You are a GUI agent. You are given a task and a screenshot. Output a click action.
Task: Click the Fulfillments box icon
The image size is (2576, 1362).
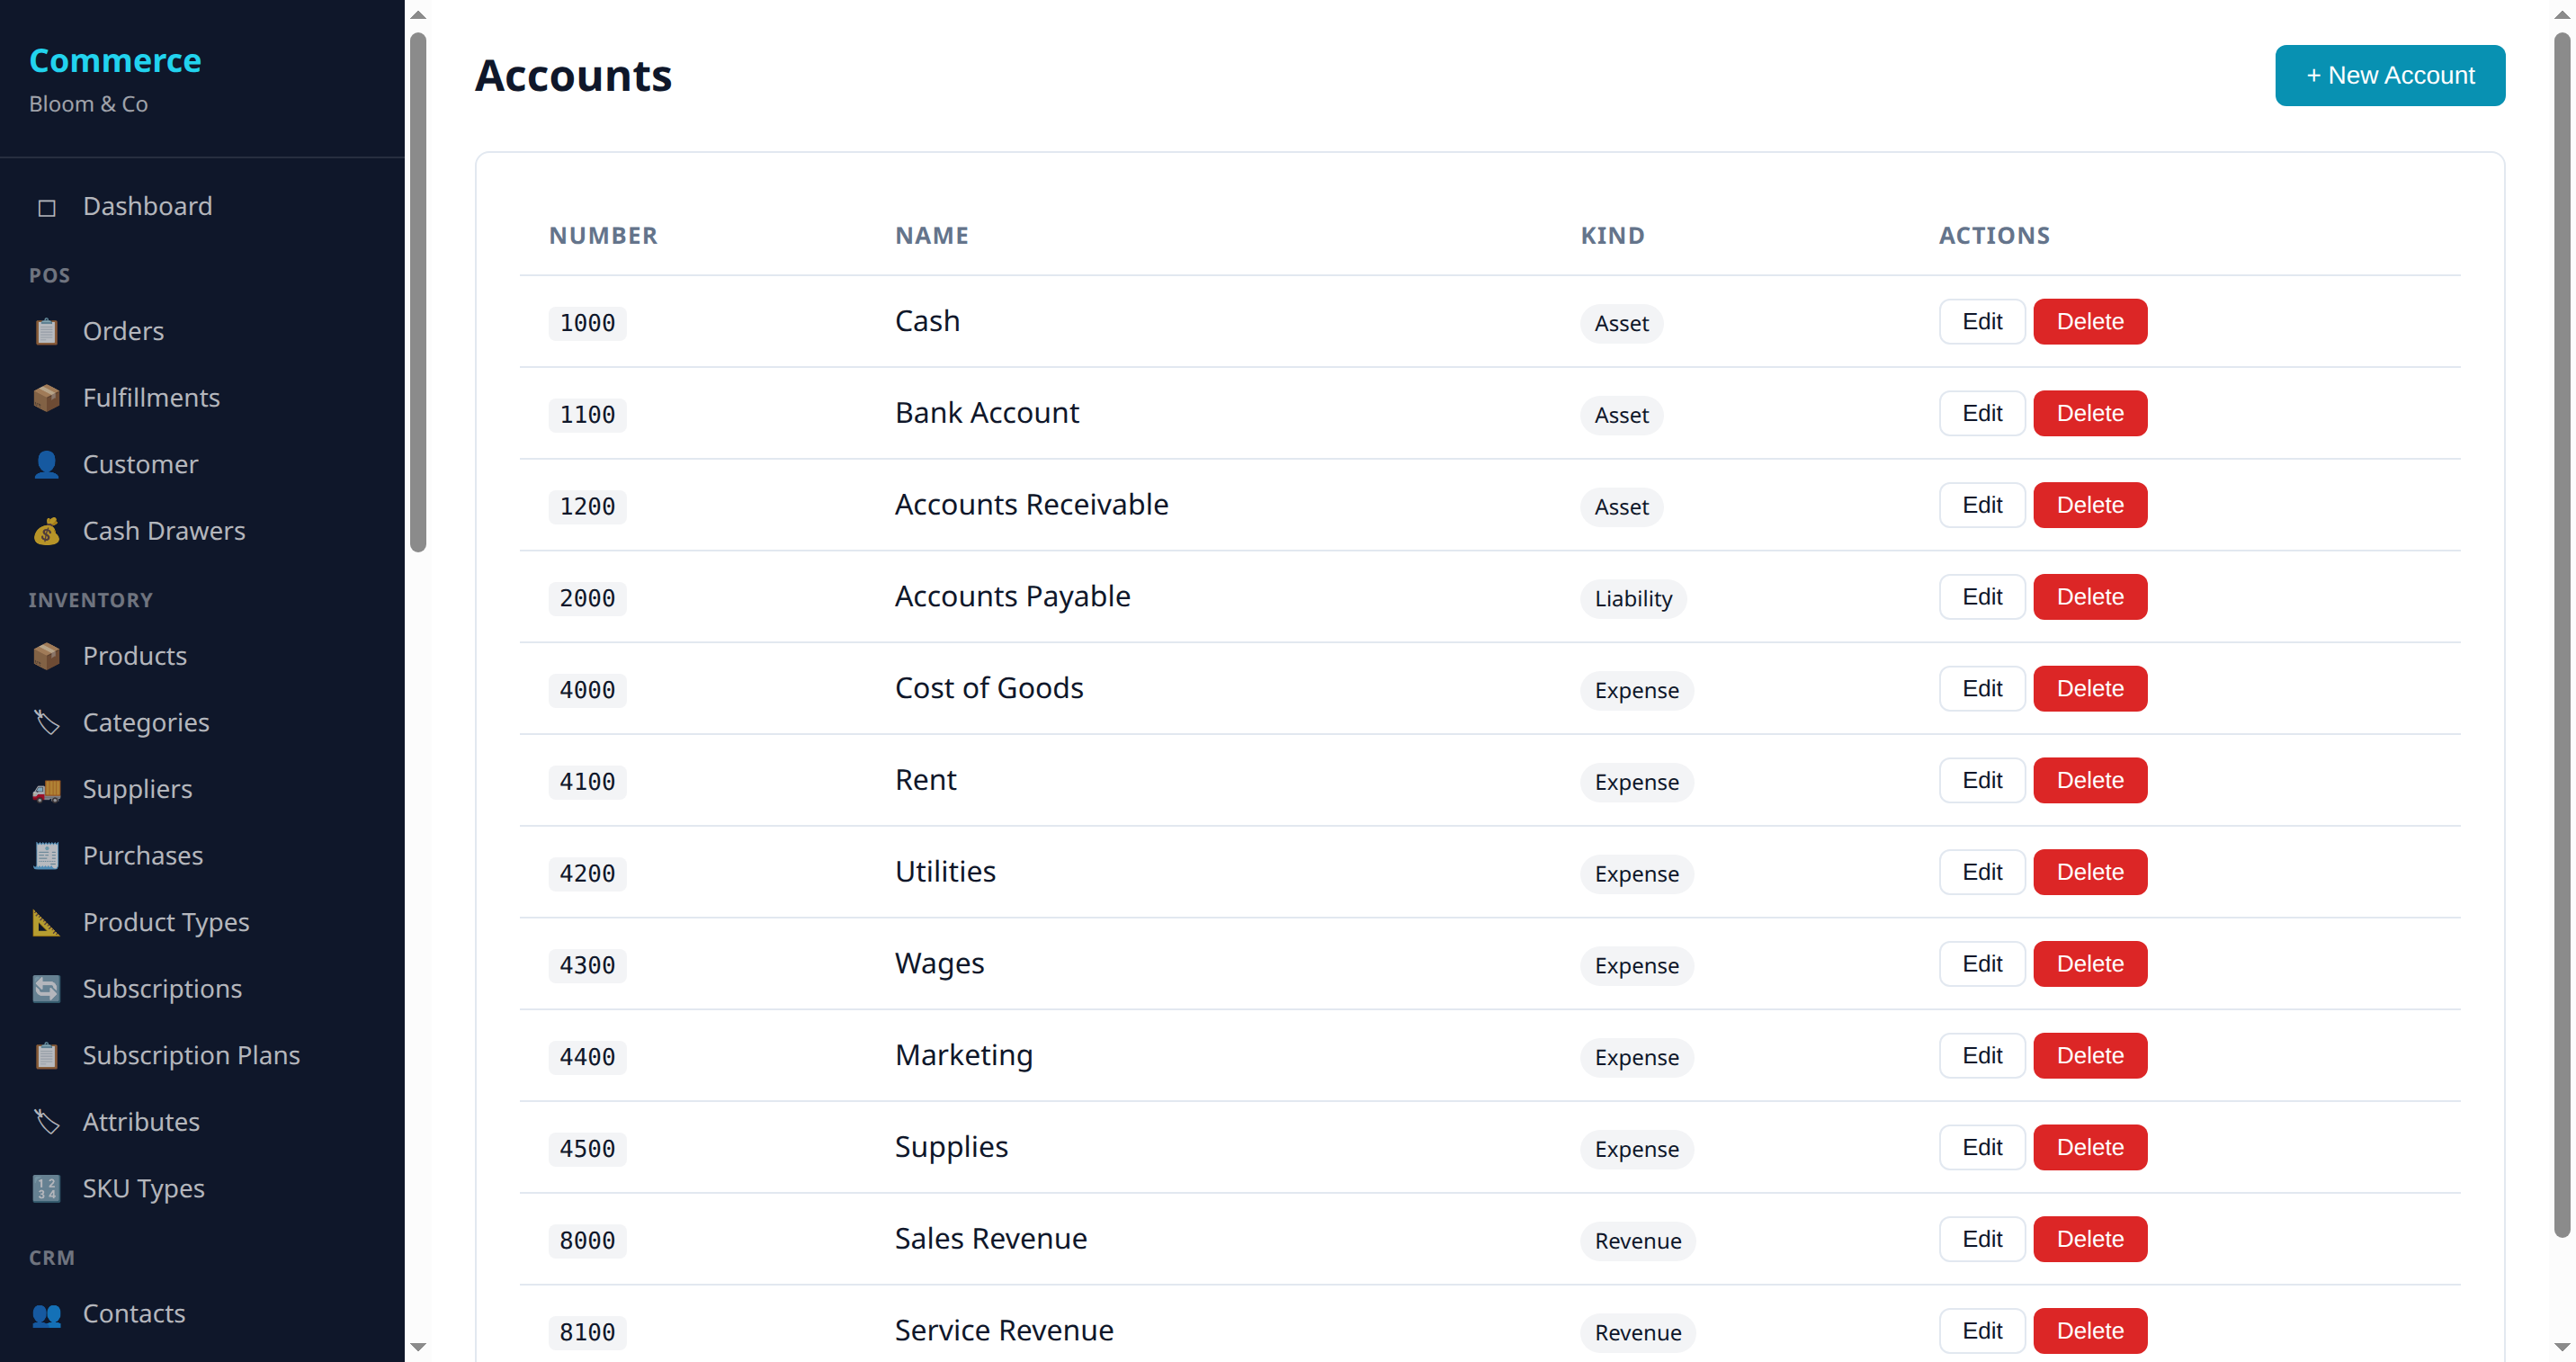(x=46, y=398)
